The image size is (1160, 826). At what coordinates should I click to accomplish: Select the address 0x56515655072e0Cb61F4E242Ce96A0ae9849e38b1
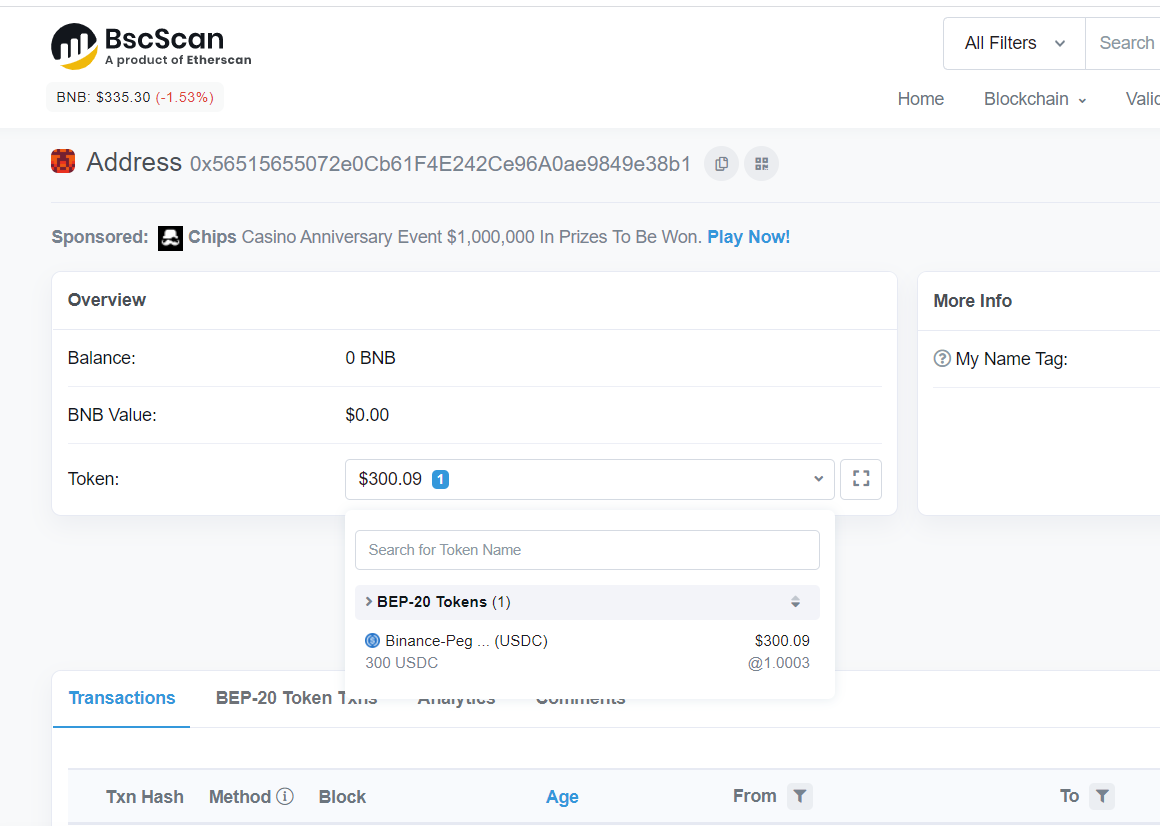coord(440,164)
